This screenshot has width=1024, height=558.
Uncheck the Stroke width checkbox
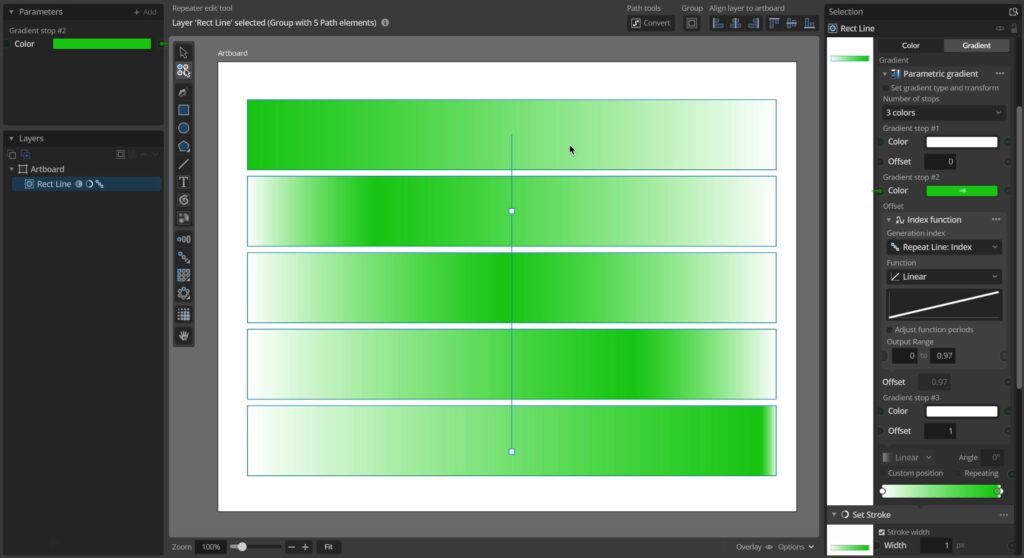tap(881, 532)
